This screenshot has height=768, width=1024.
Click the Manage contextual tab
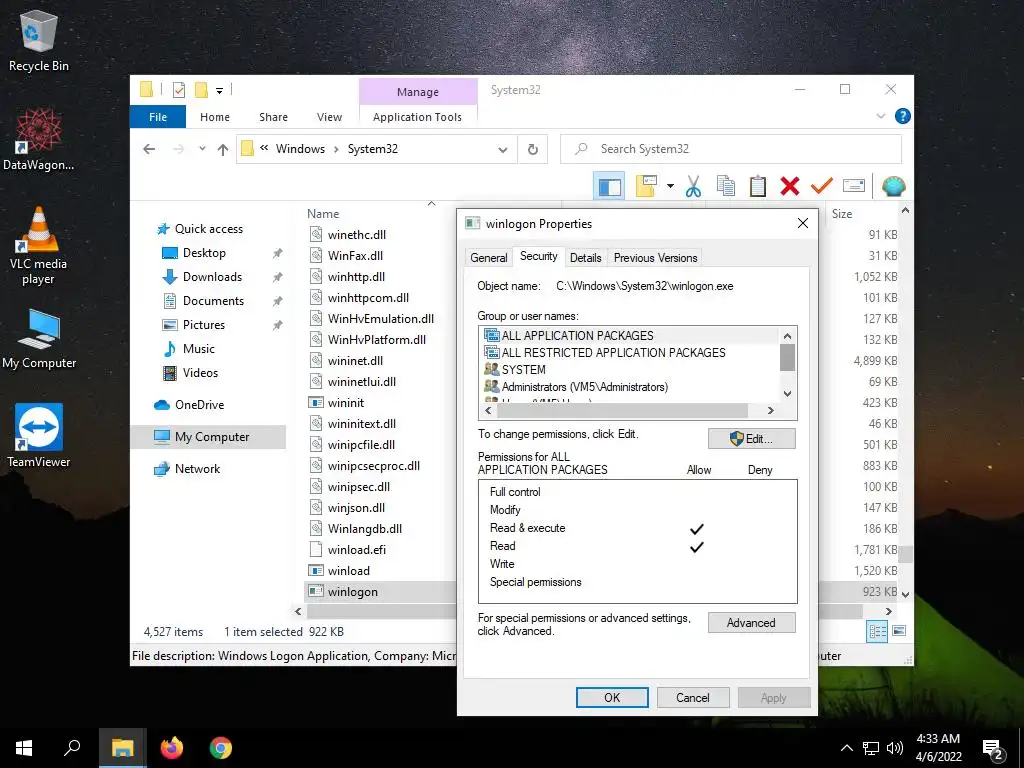pos(418,92)
